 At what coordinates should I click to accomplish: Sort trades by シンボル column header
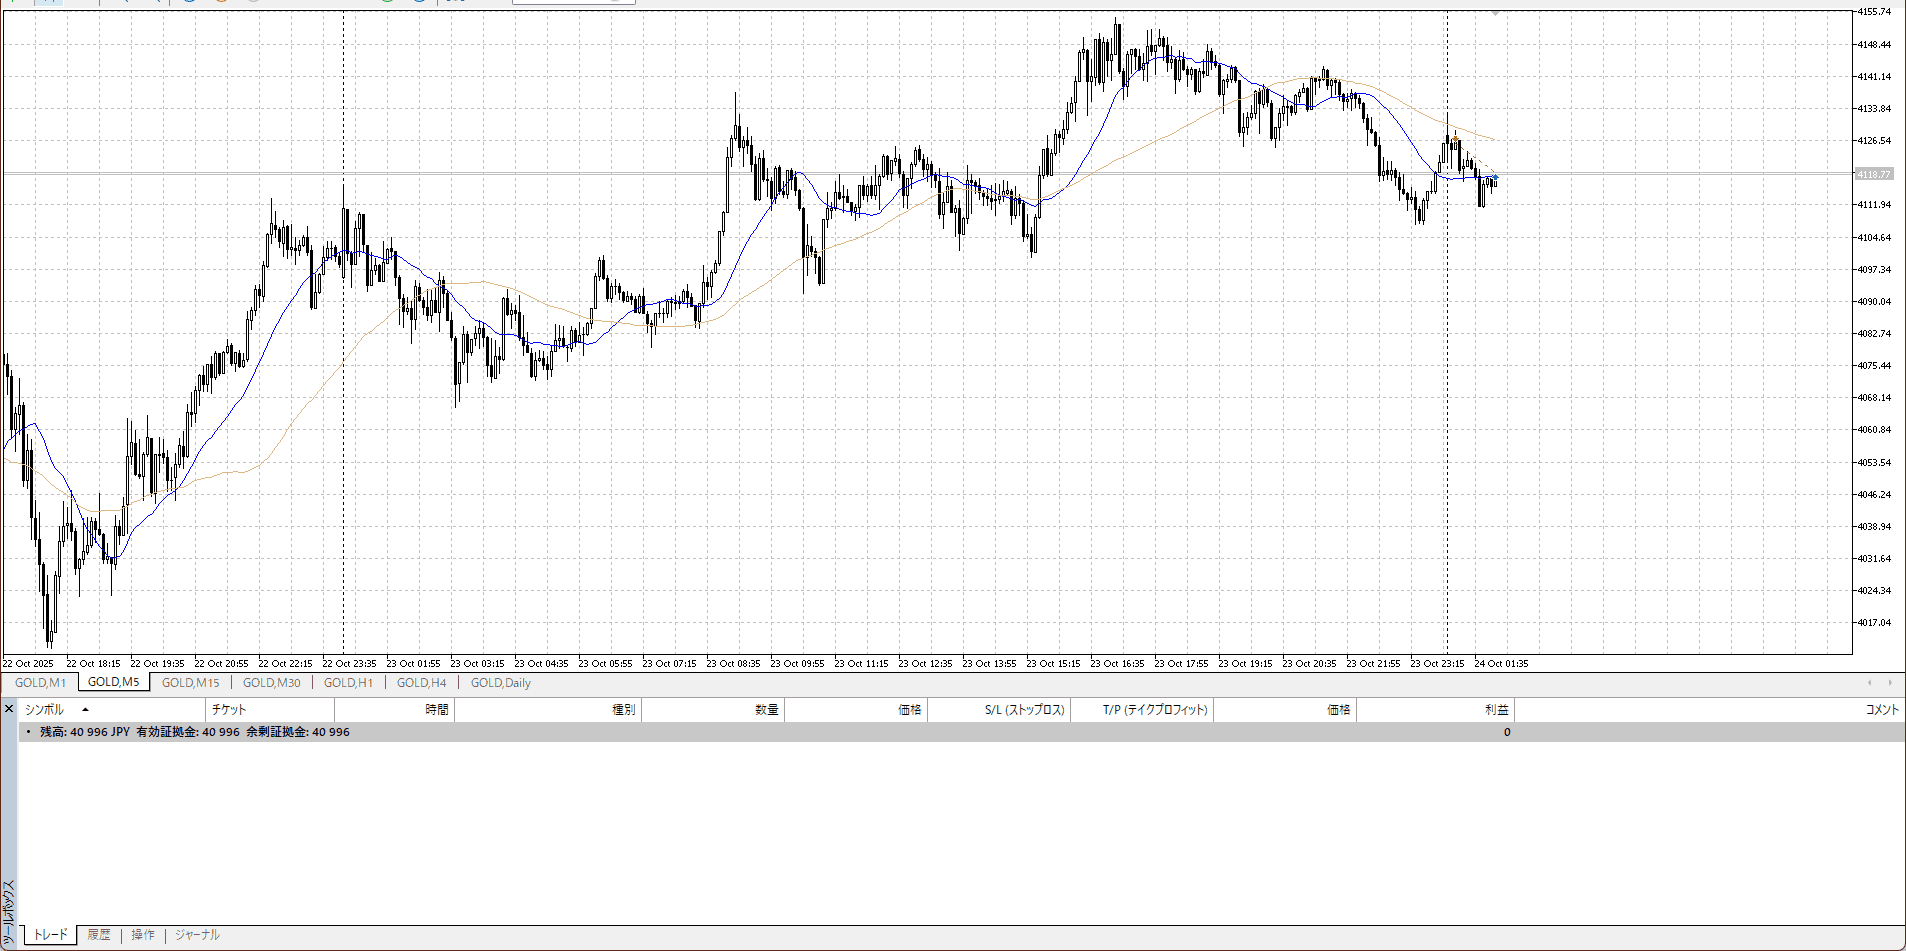[x=45, y=710]
